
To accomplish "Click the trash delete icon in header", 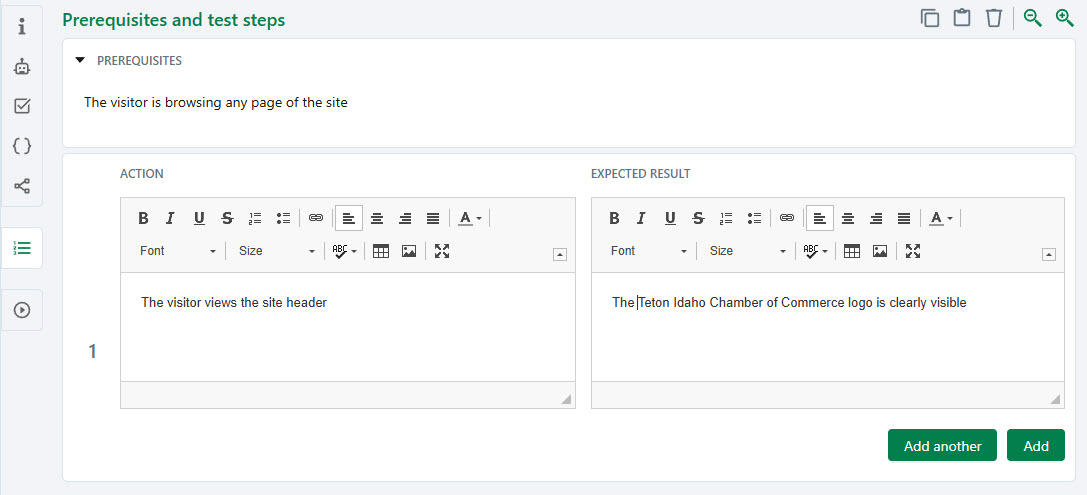I will point(993,18).
